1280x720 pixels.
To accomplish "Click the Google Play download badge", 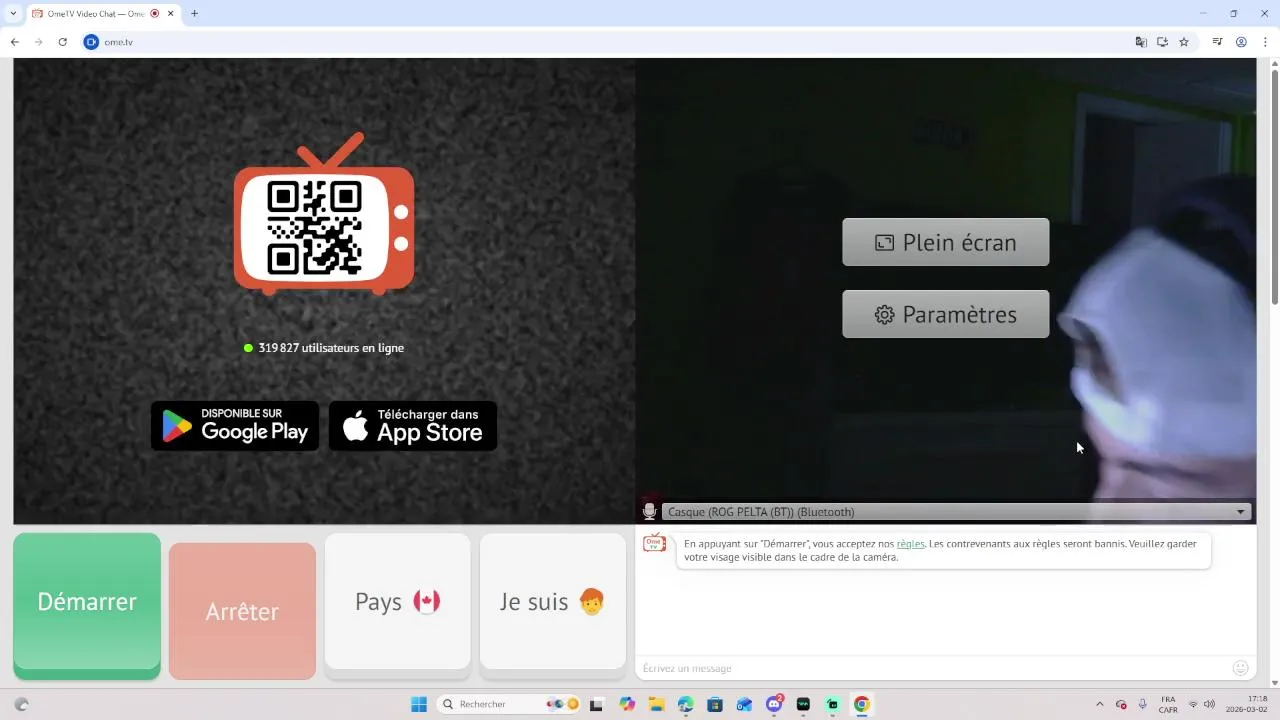I will (235, 426).
